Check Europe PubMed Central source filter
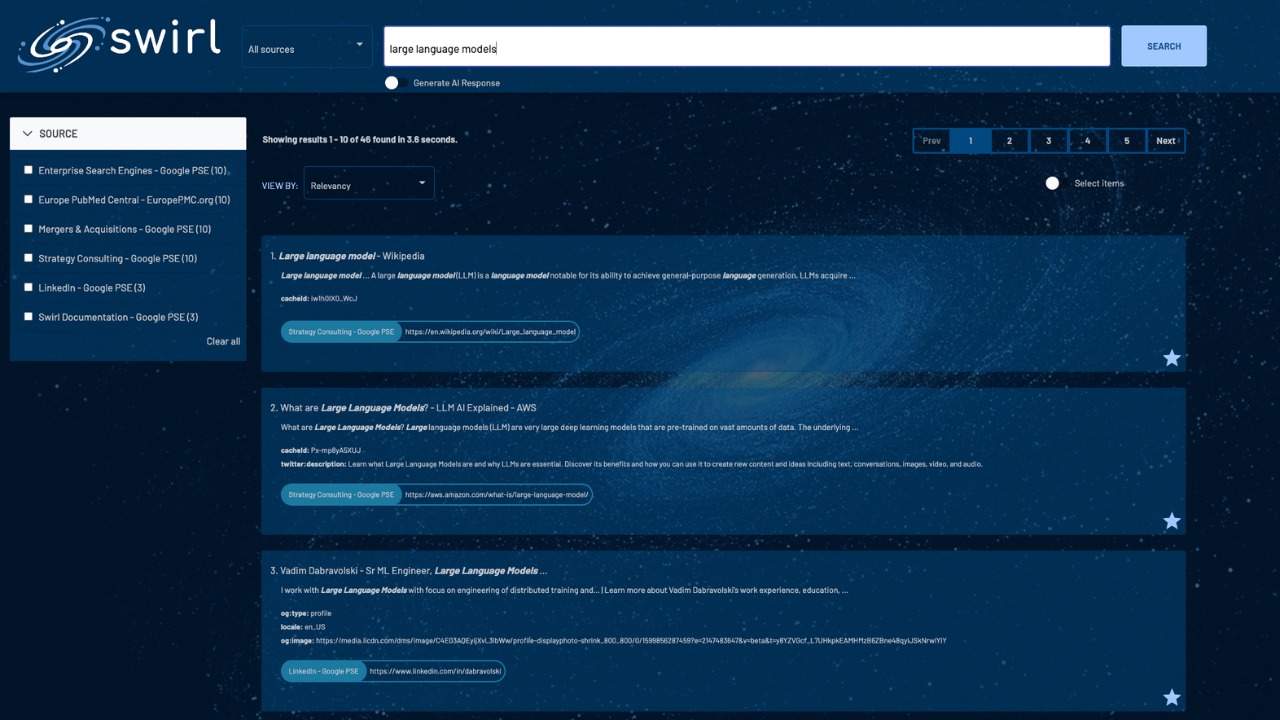This screenshot has width=1280, height=720. [29, 200]
